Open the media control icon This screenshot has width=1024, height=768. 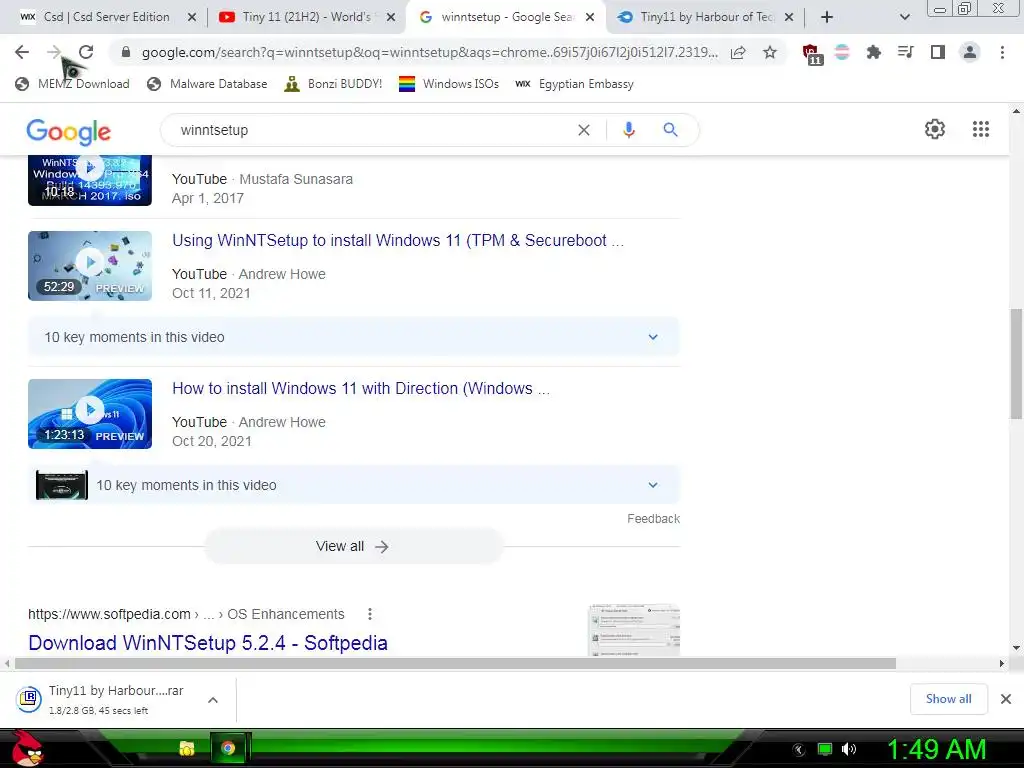tap(905, 52)
